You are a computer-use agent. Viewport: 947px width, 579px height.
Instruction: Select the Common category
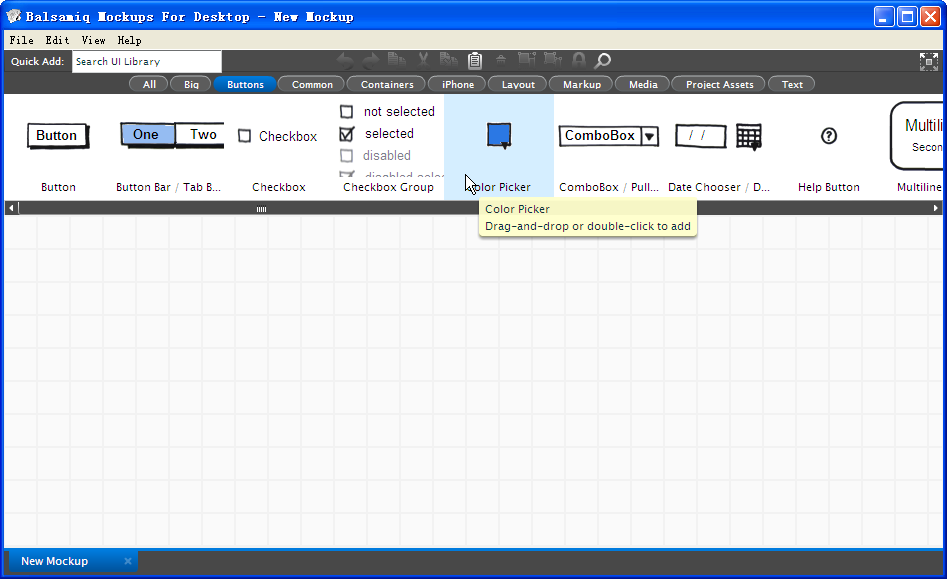pyautogui.click(x=312, y=84)
